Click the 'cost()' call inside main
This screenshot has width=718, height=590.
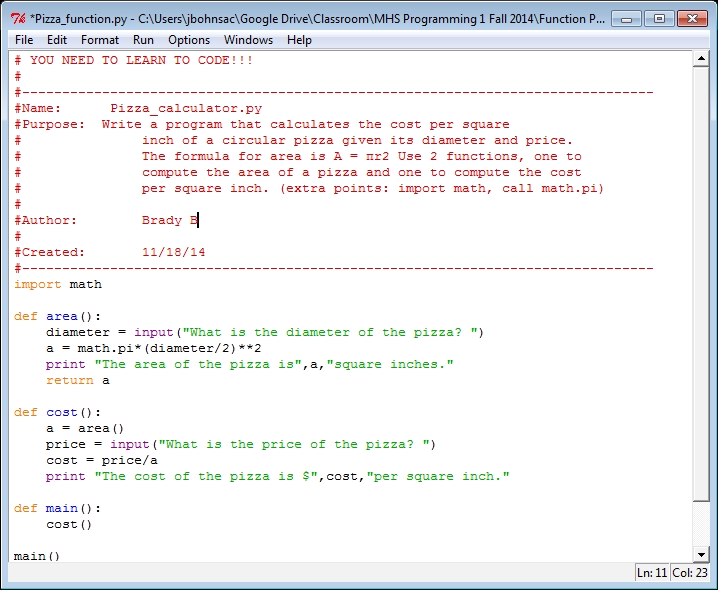(69, 525)
